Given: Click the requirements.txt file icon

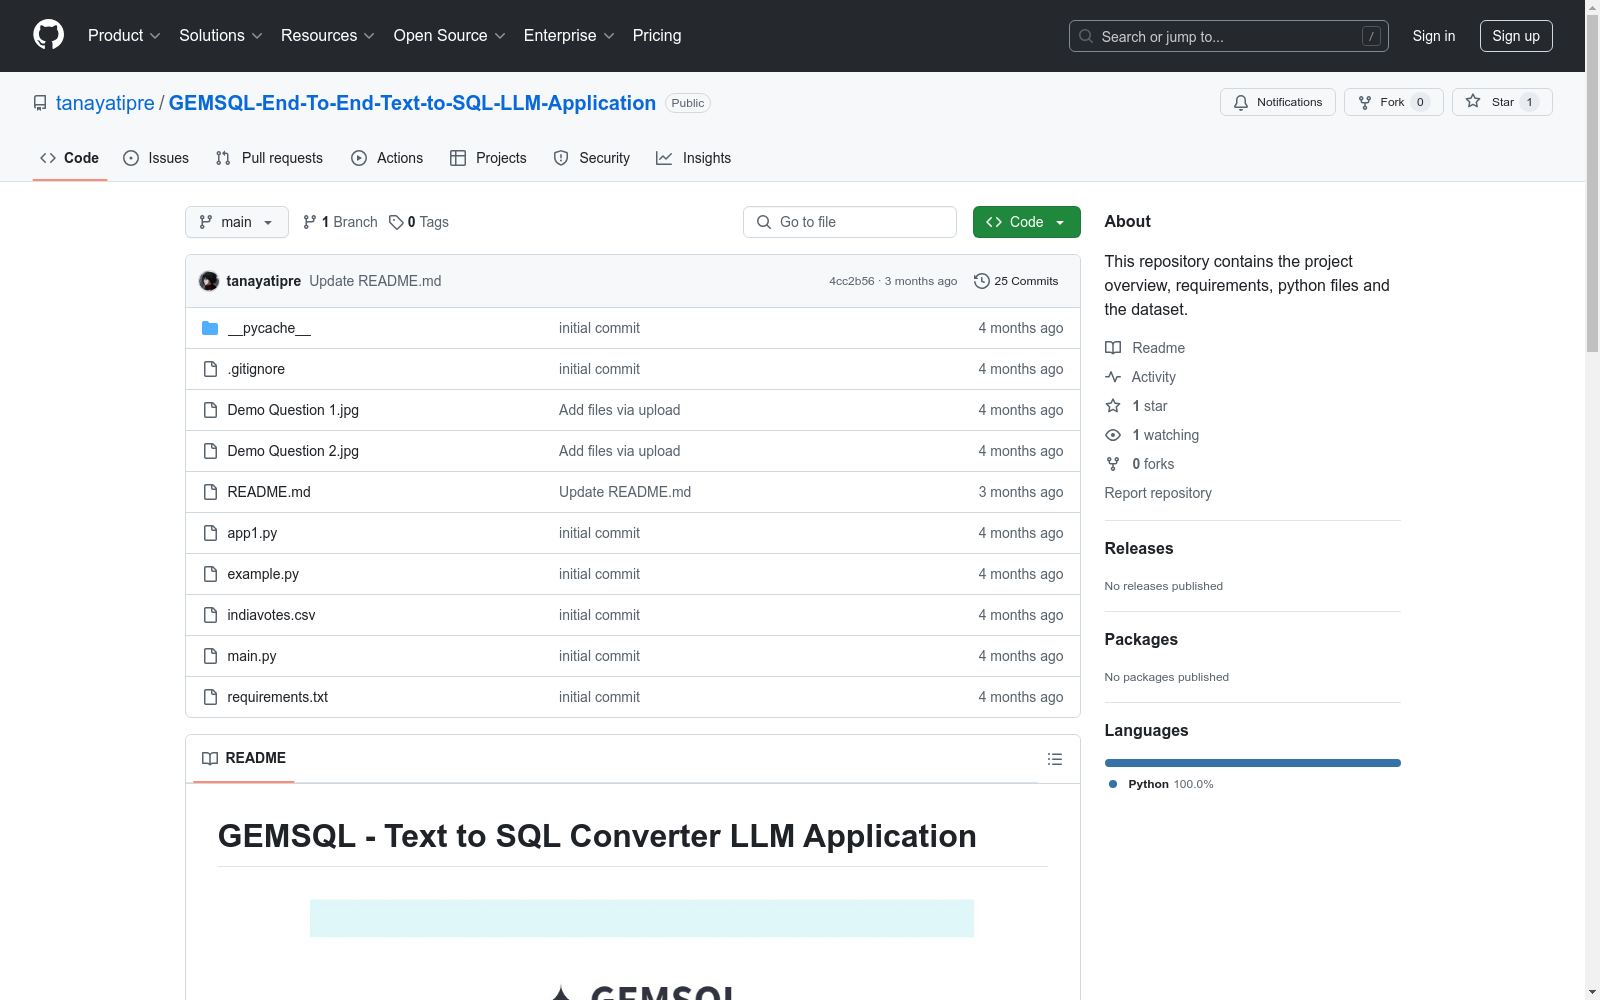Looking at the screenshot, I should click(210, 697).
